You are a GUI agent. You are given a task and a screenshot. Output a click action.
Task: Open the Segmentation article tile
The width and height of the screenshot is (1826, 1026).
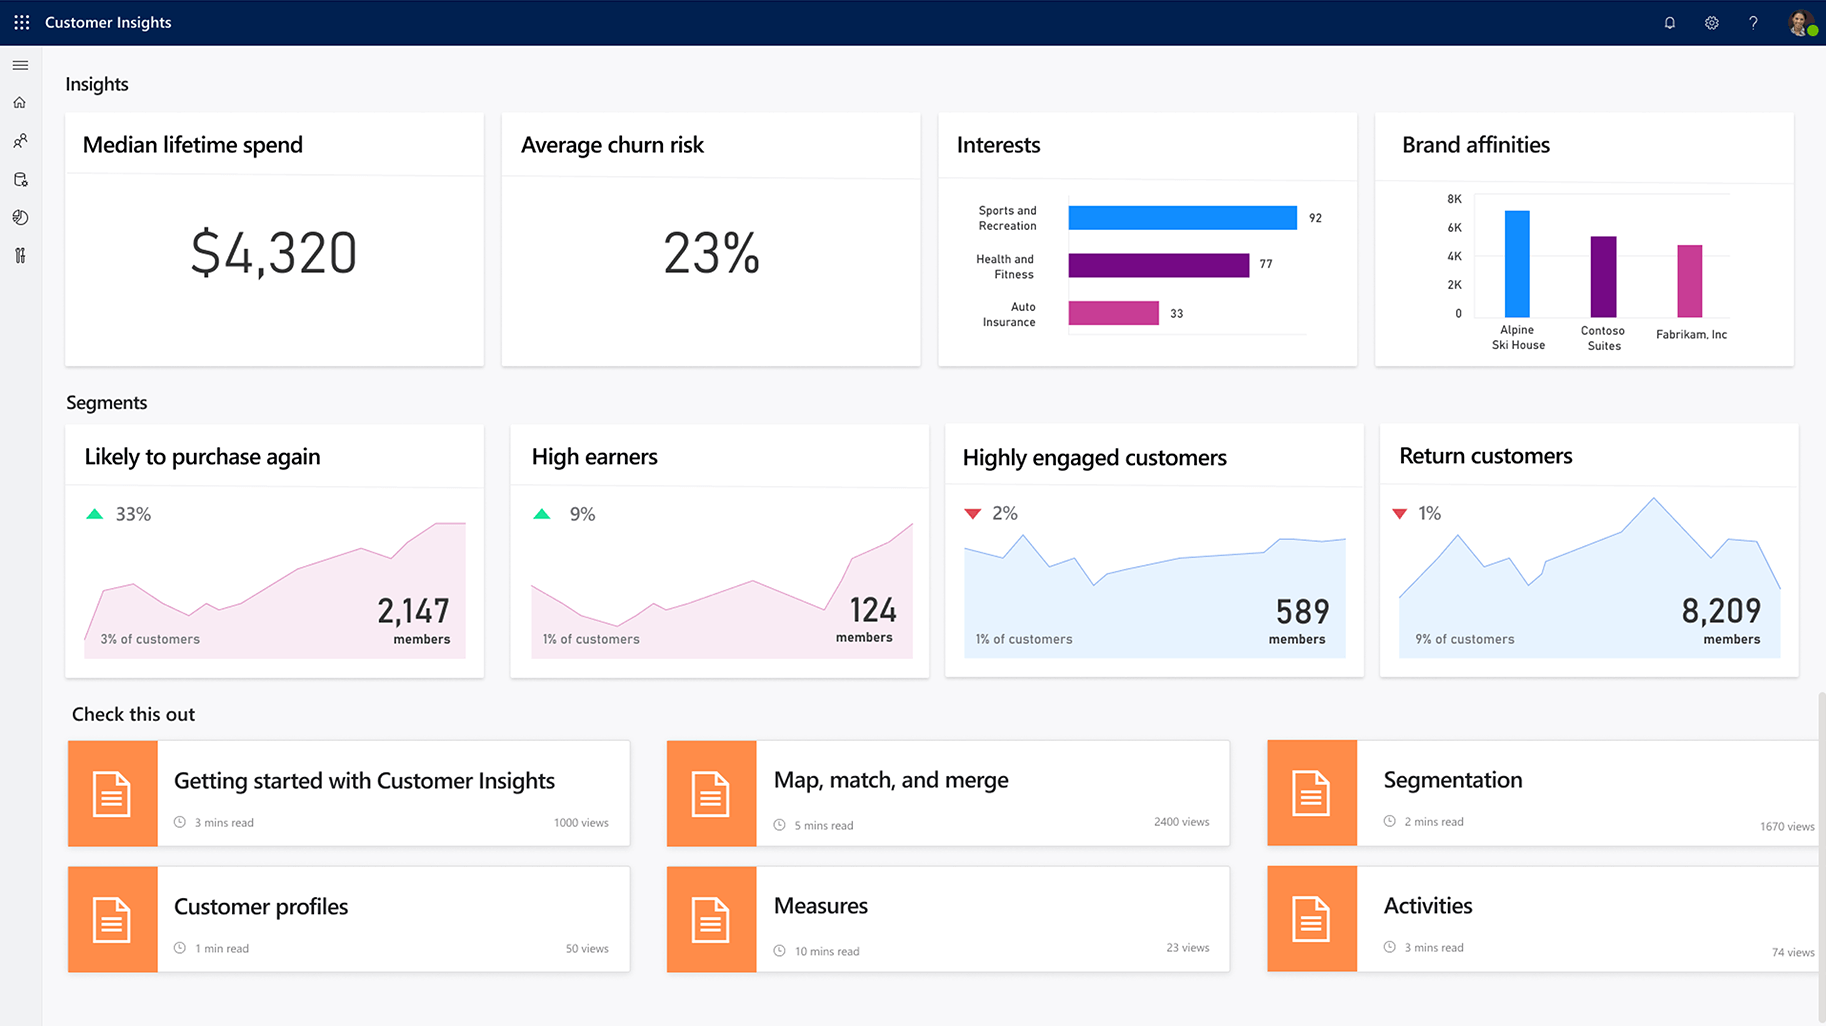(1452, 780)
